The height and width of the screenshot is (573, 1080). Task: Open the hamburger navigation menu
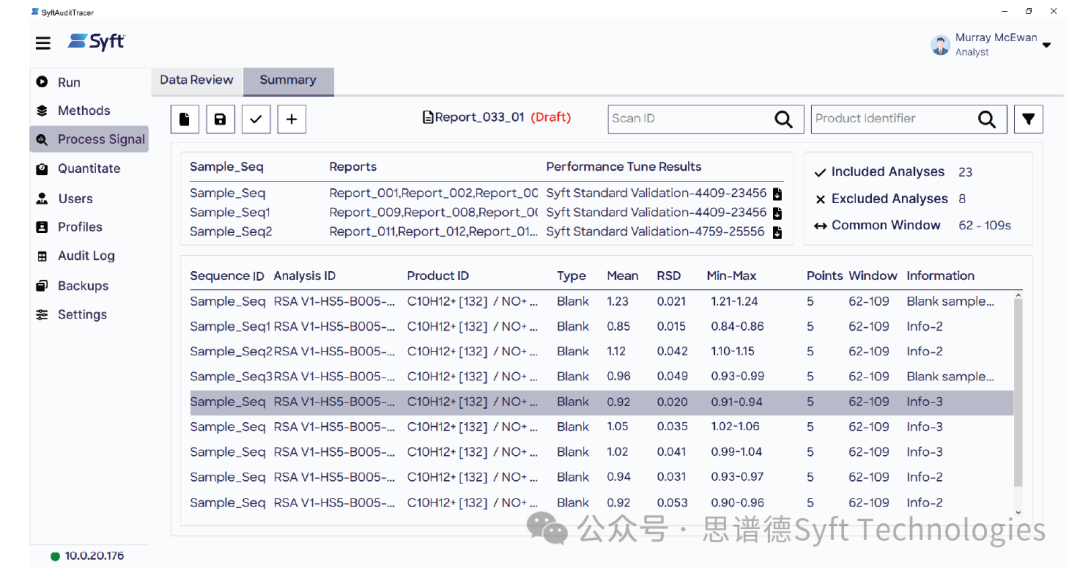point(43,43)
